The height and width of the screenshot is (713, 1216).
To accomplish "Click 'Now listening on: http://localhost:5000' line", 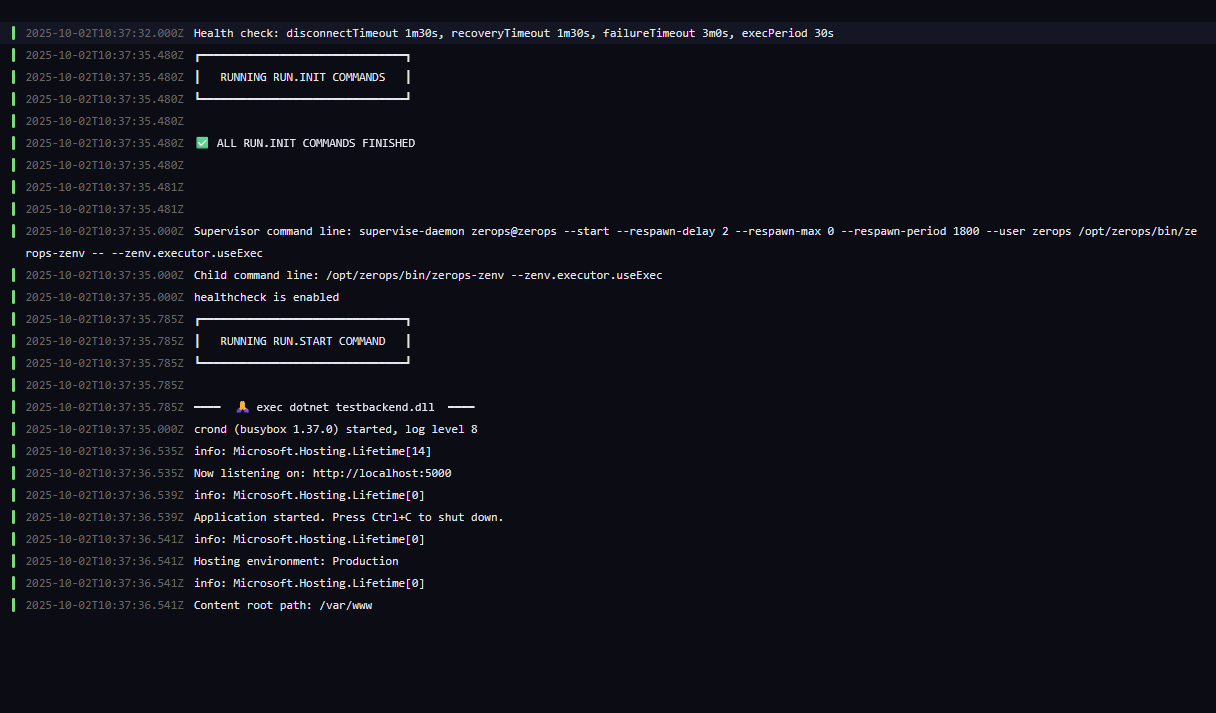I will pyautogui.click(x=323, y=473).
